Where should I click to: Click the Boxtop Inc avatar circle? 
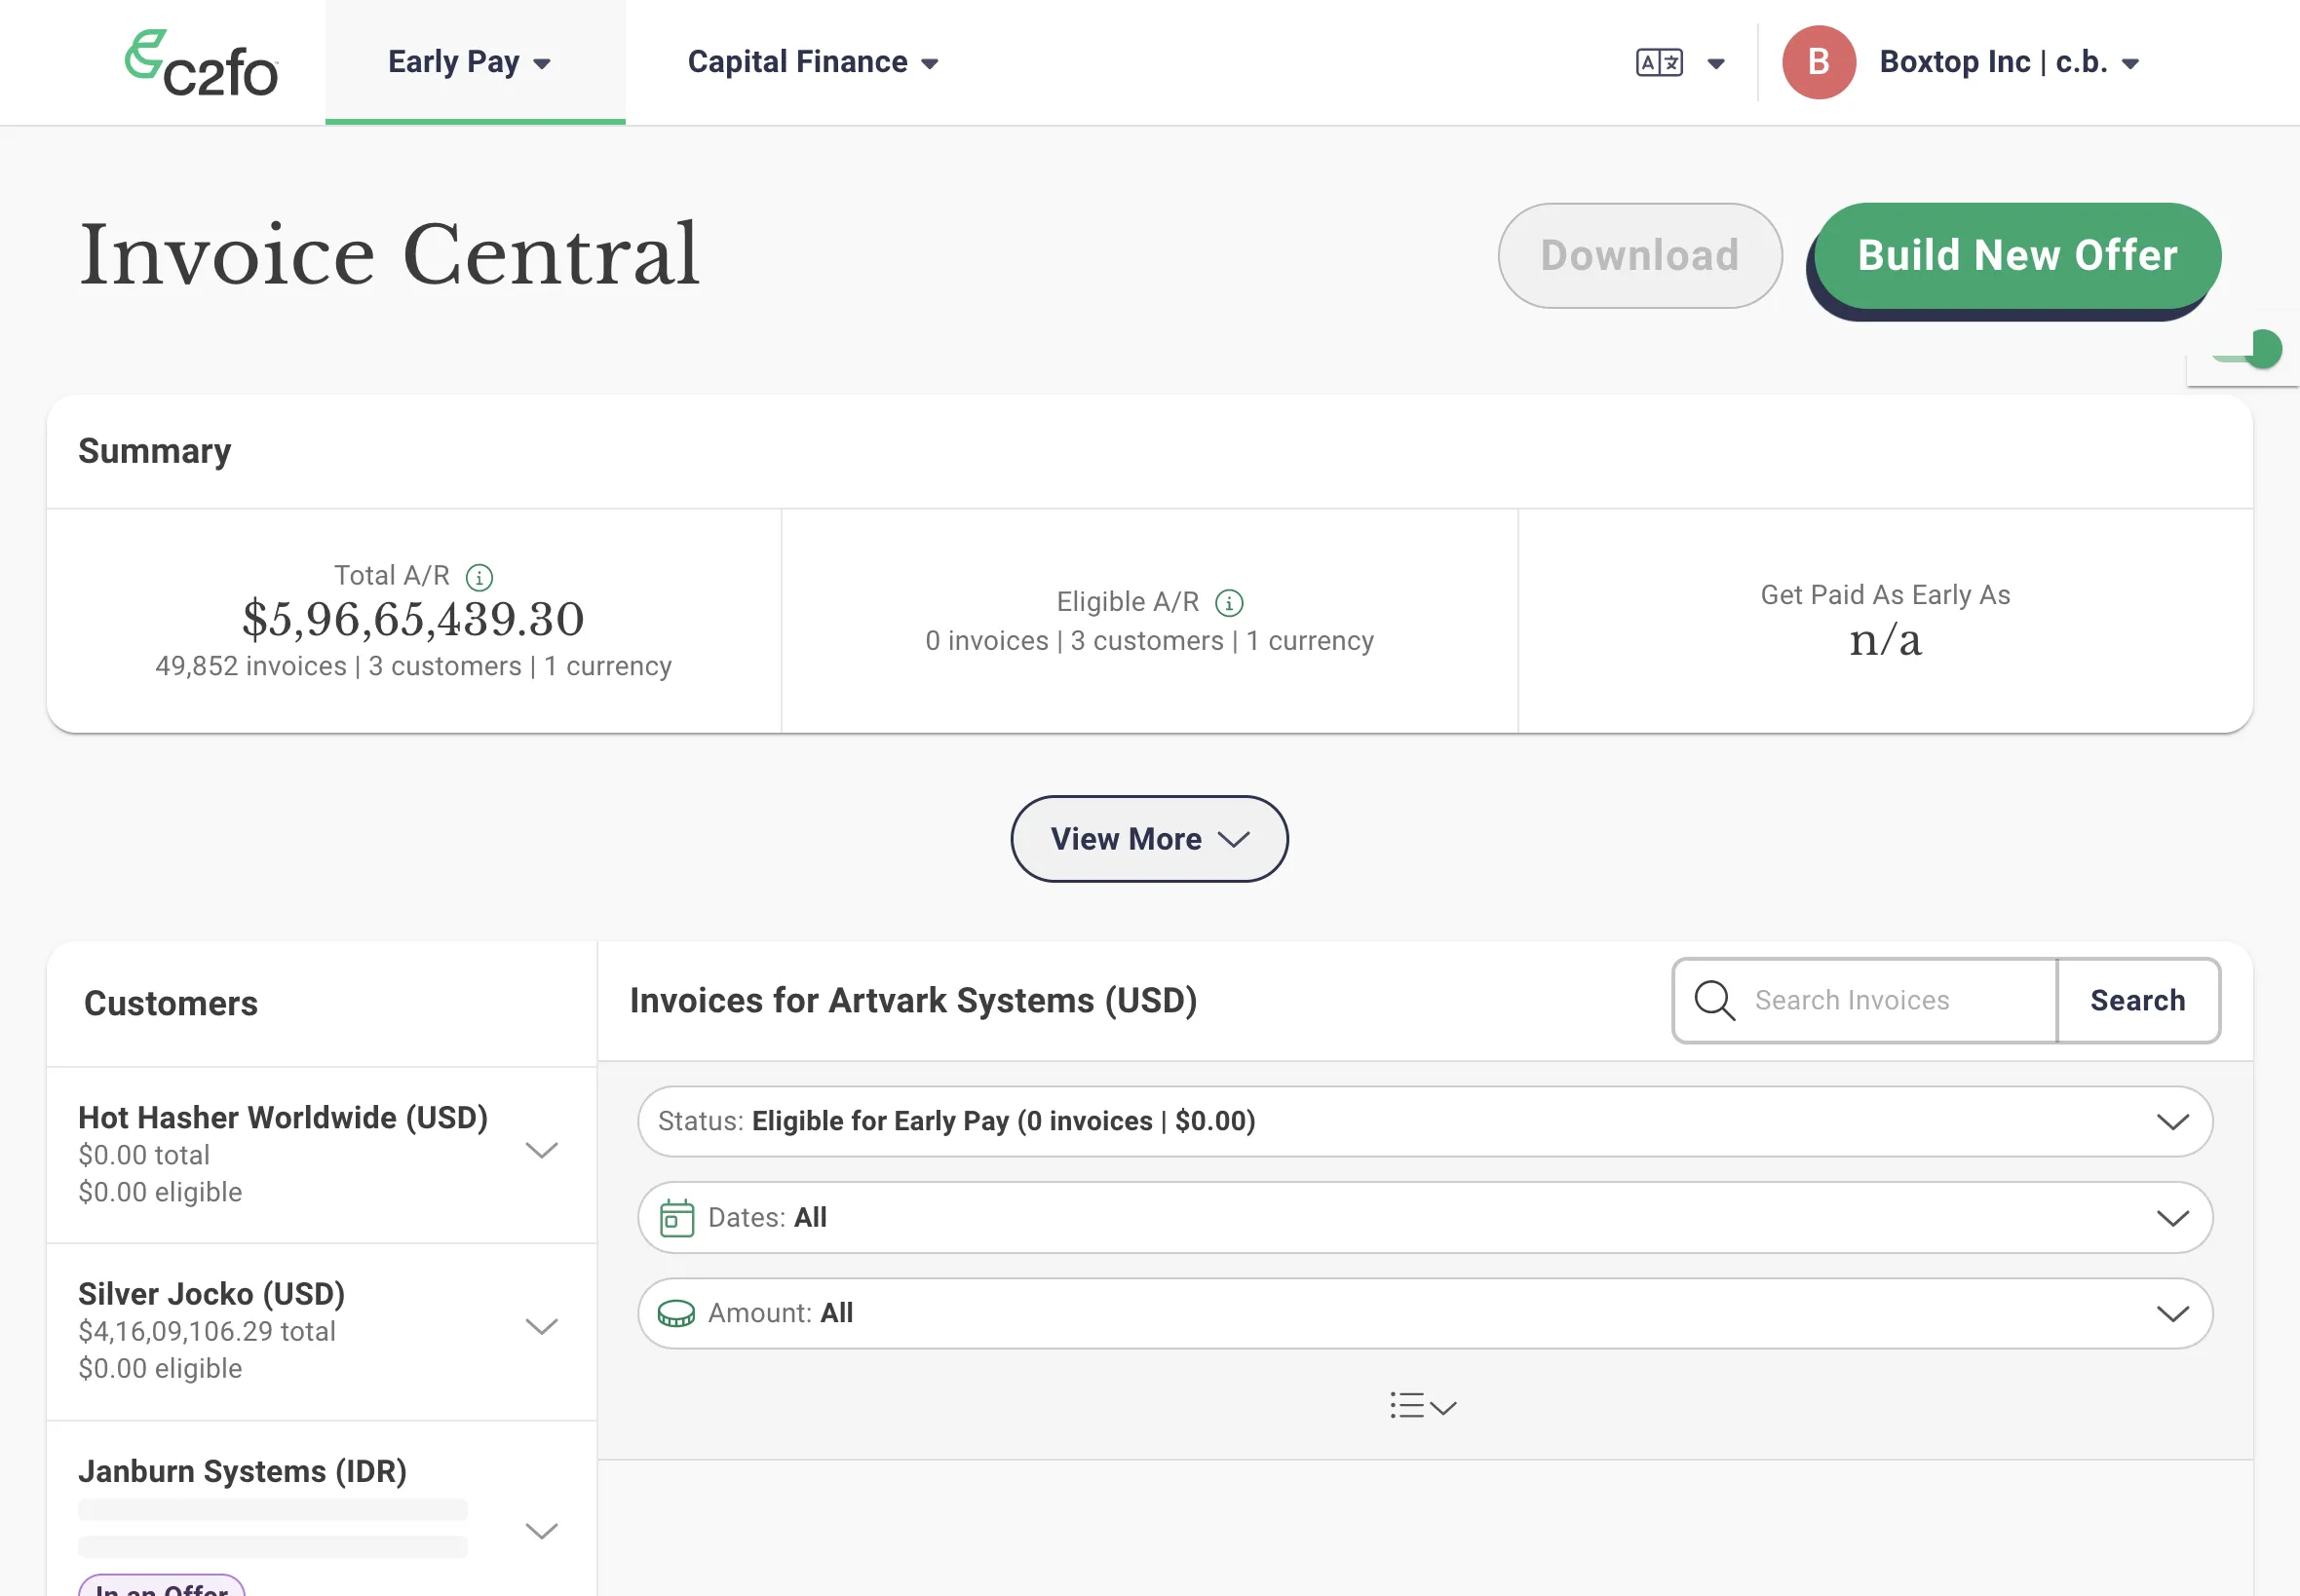(1818, 62)
